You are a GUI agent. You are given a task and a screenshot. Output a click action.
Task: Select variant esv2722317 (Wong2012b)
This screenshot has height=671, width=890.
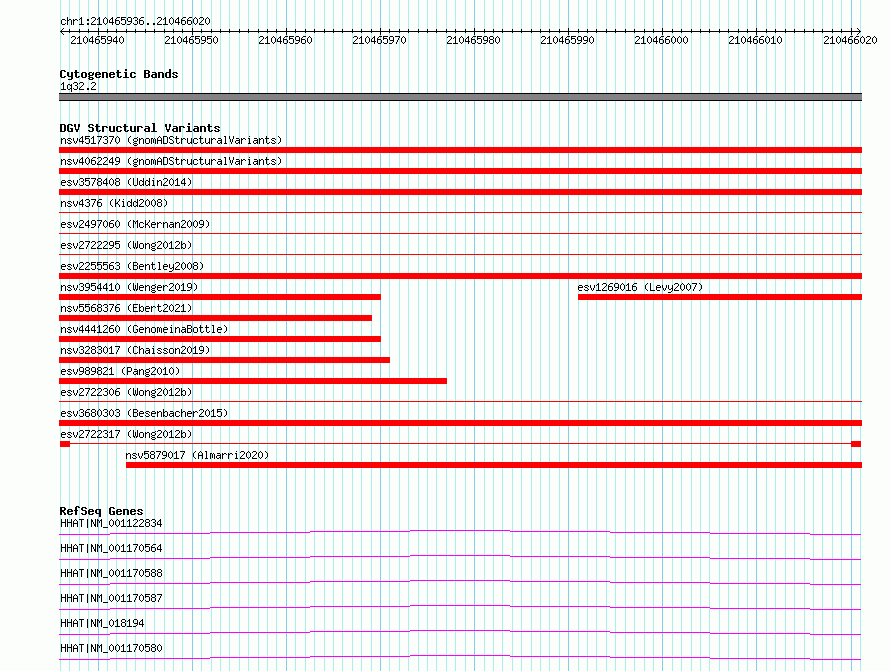[126, 434]
